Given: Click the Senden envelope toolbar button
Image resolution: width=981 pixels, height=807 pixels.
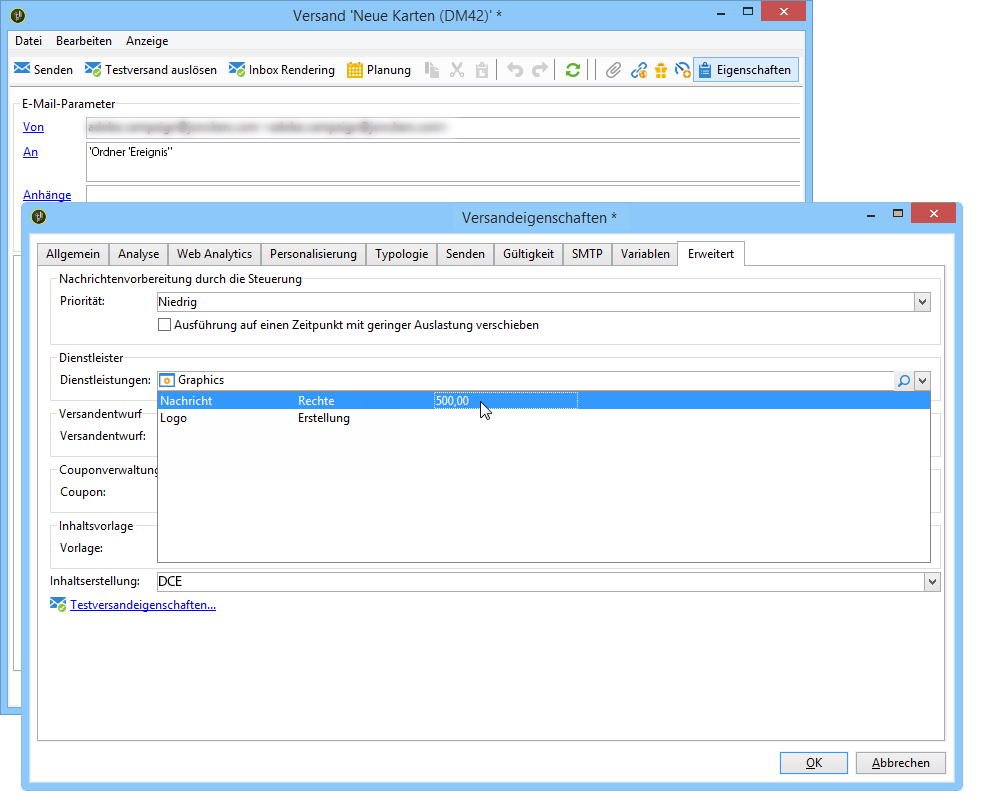Looking at the screenshot, I should [x=43, y=69].
